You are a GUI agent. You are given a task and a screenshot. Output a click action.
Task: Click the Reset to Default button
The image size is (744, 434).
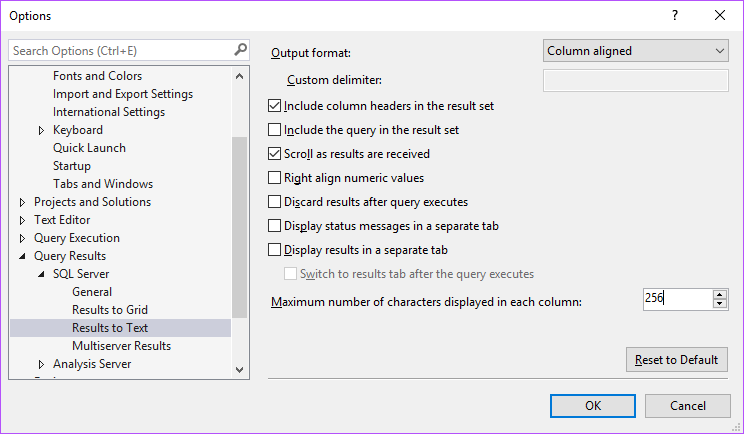click(676, 360)
